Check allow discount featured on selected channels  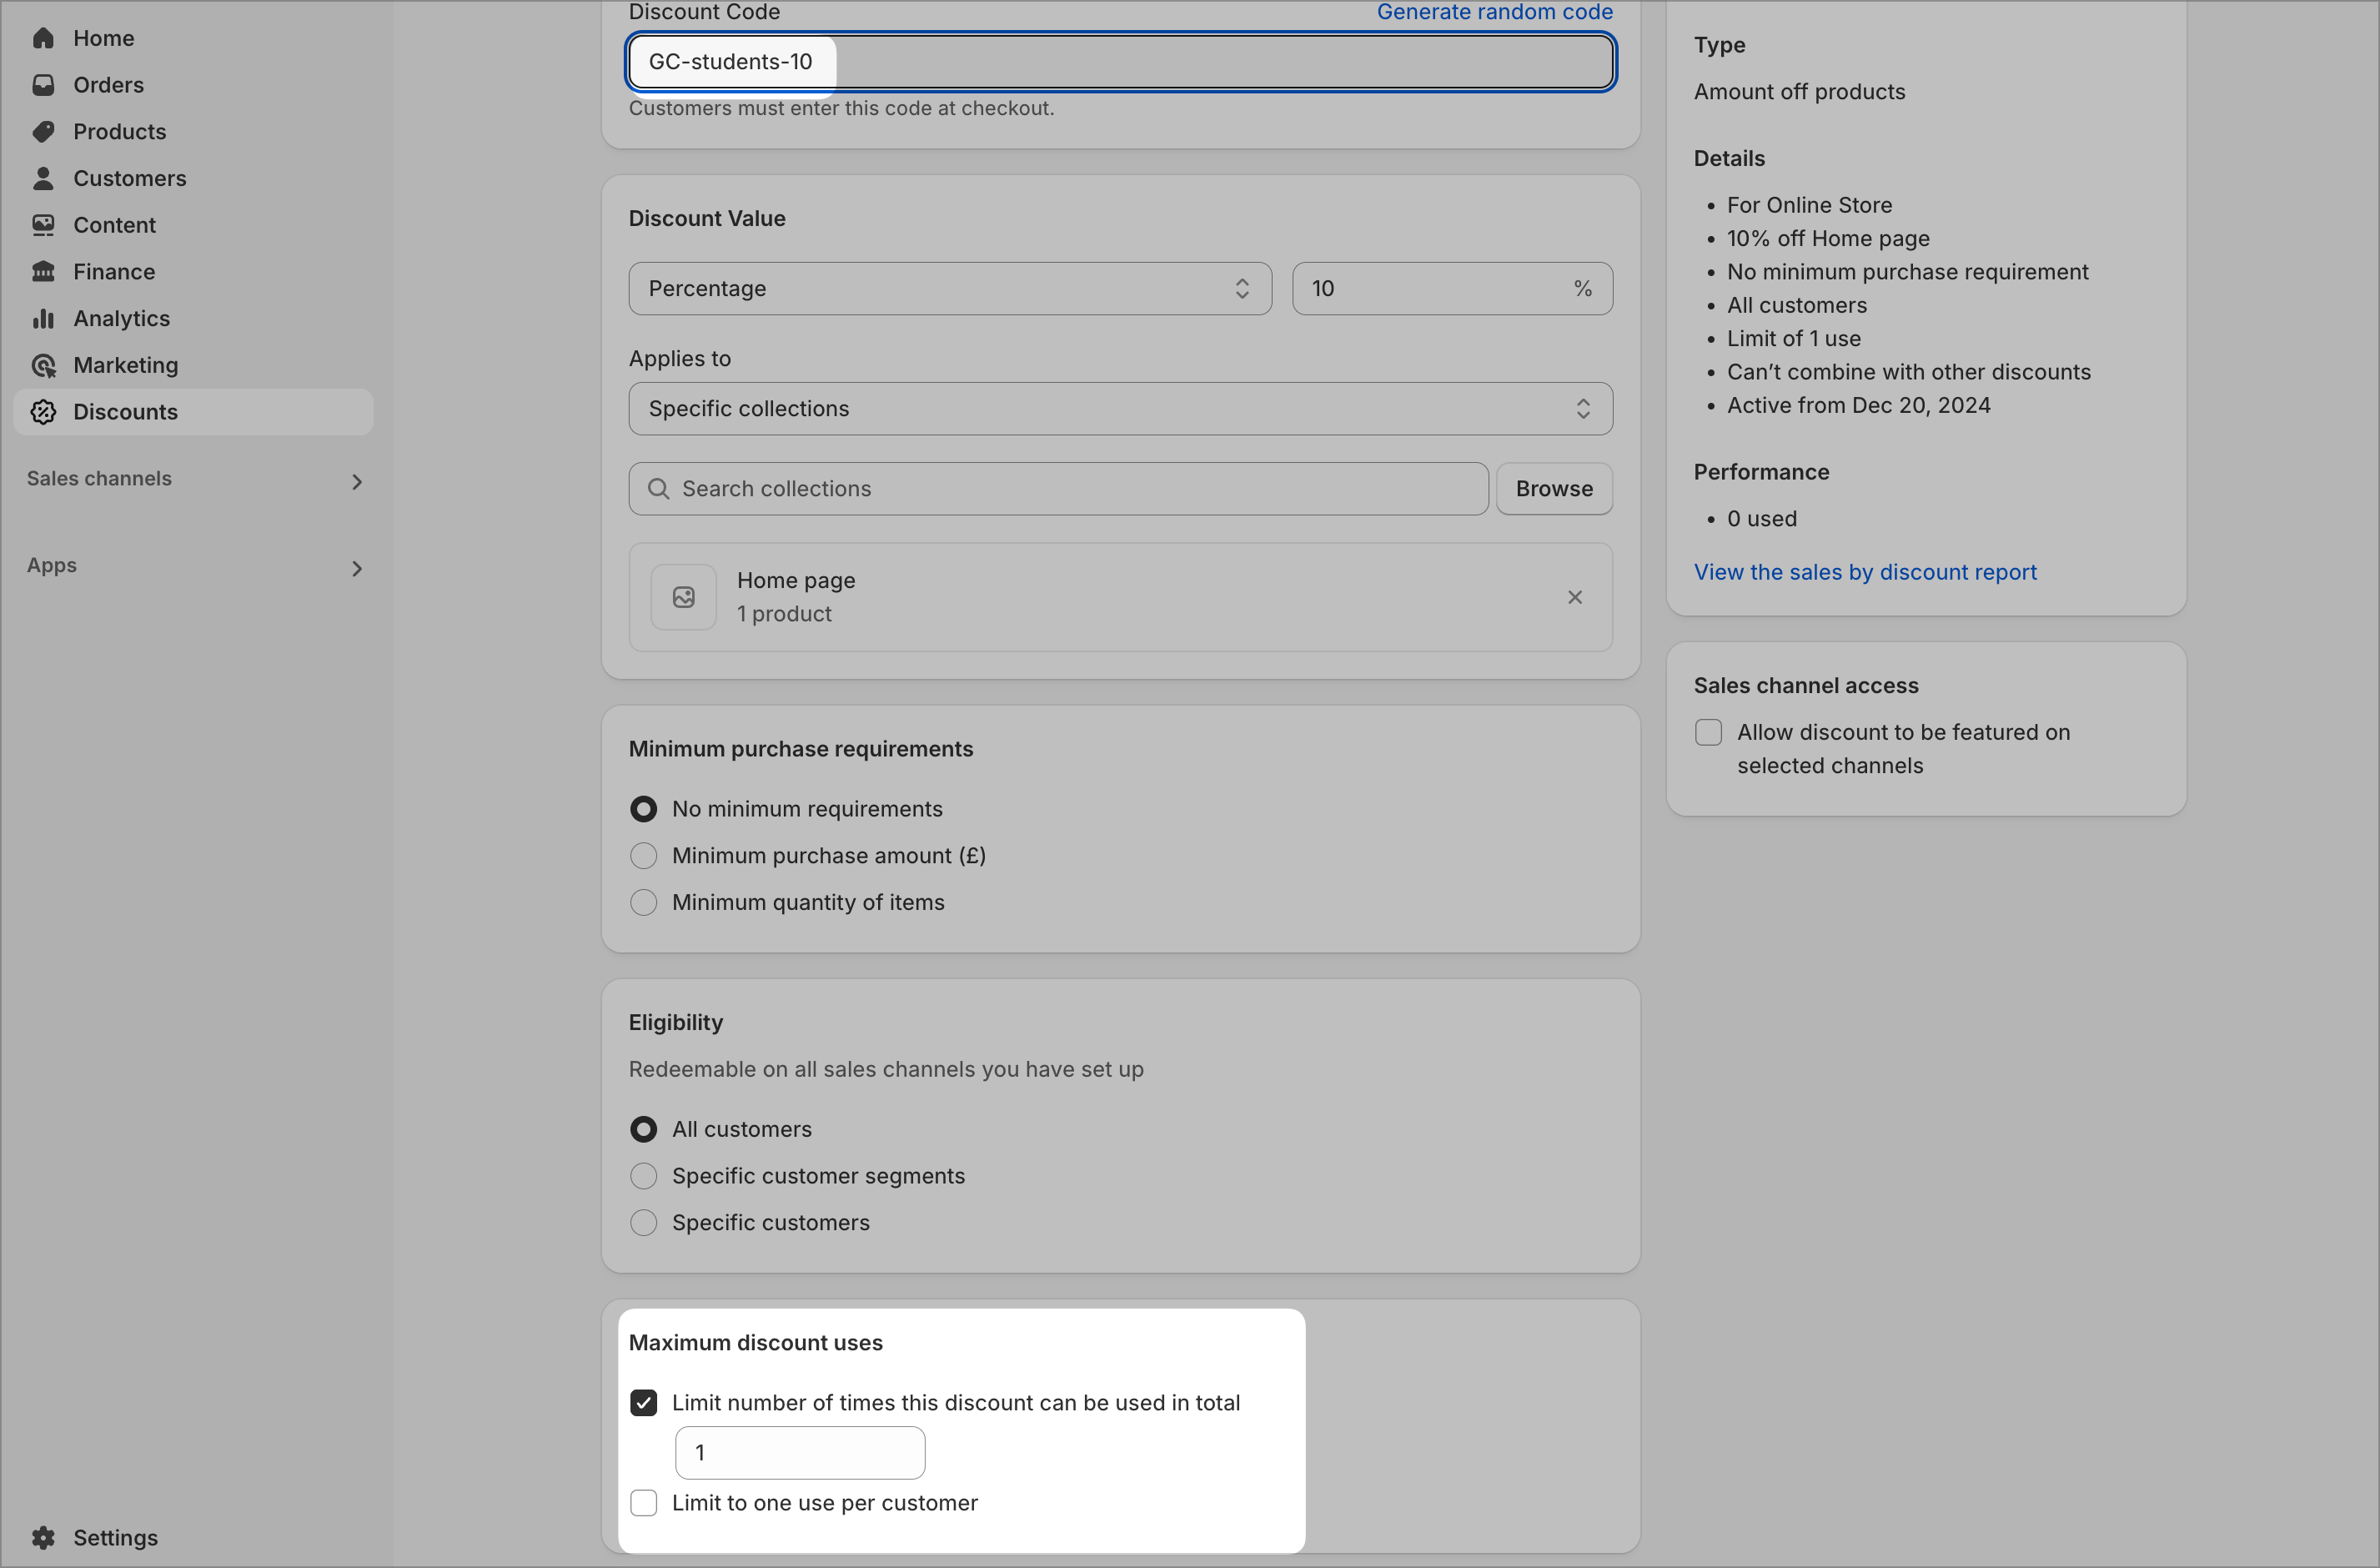point(1707,732)
